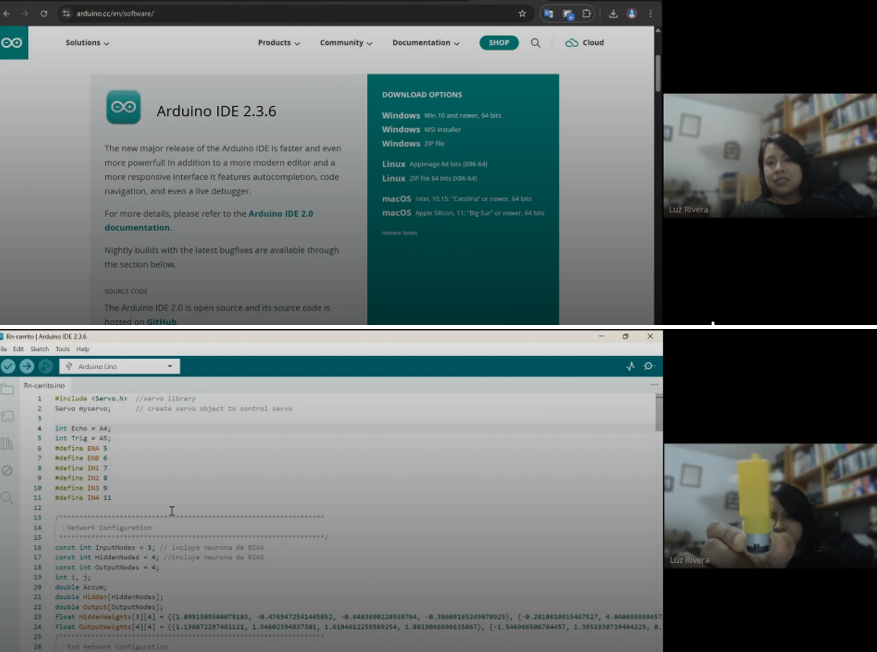Open the Serial Plotter

[630, 367]
